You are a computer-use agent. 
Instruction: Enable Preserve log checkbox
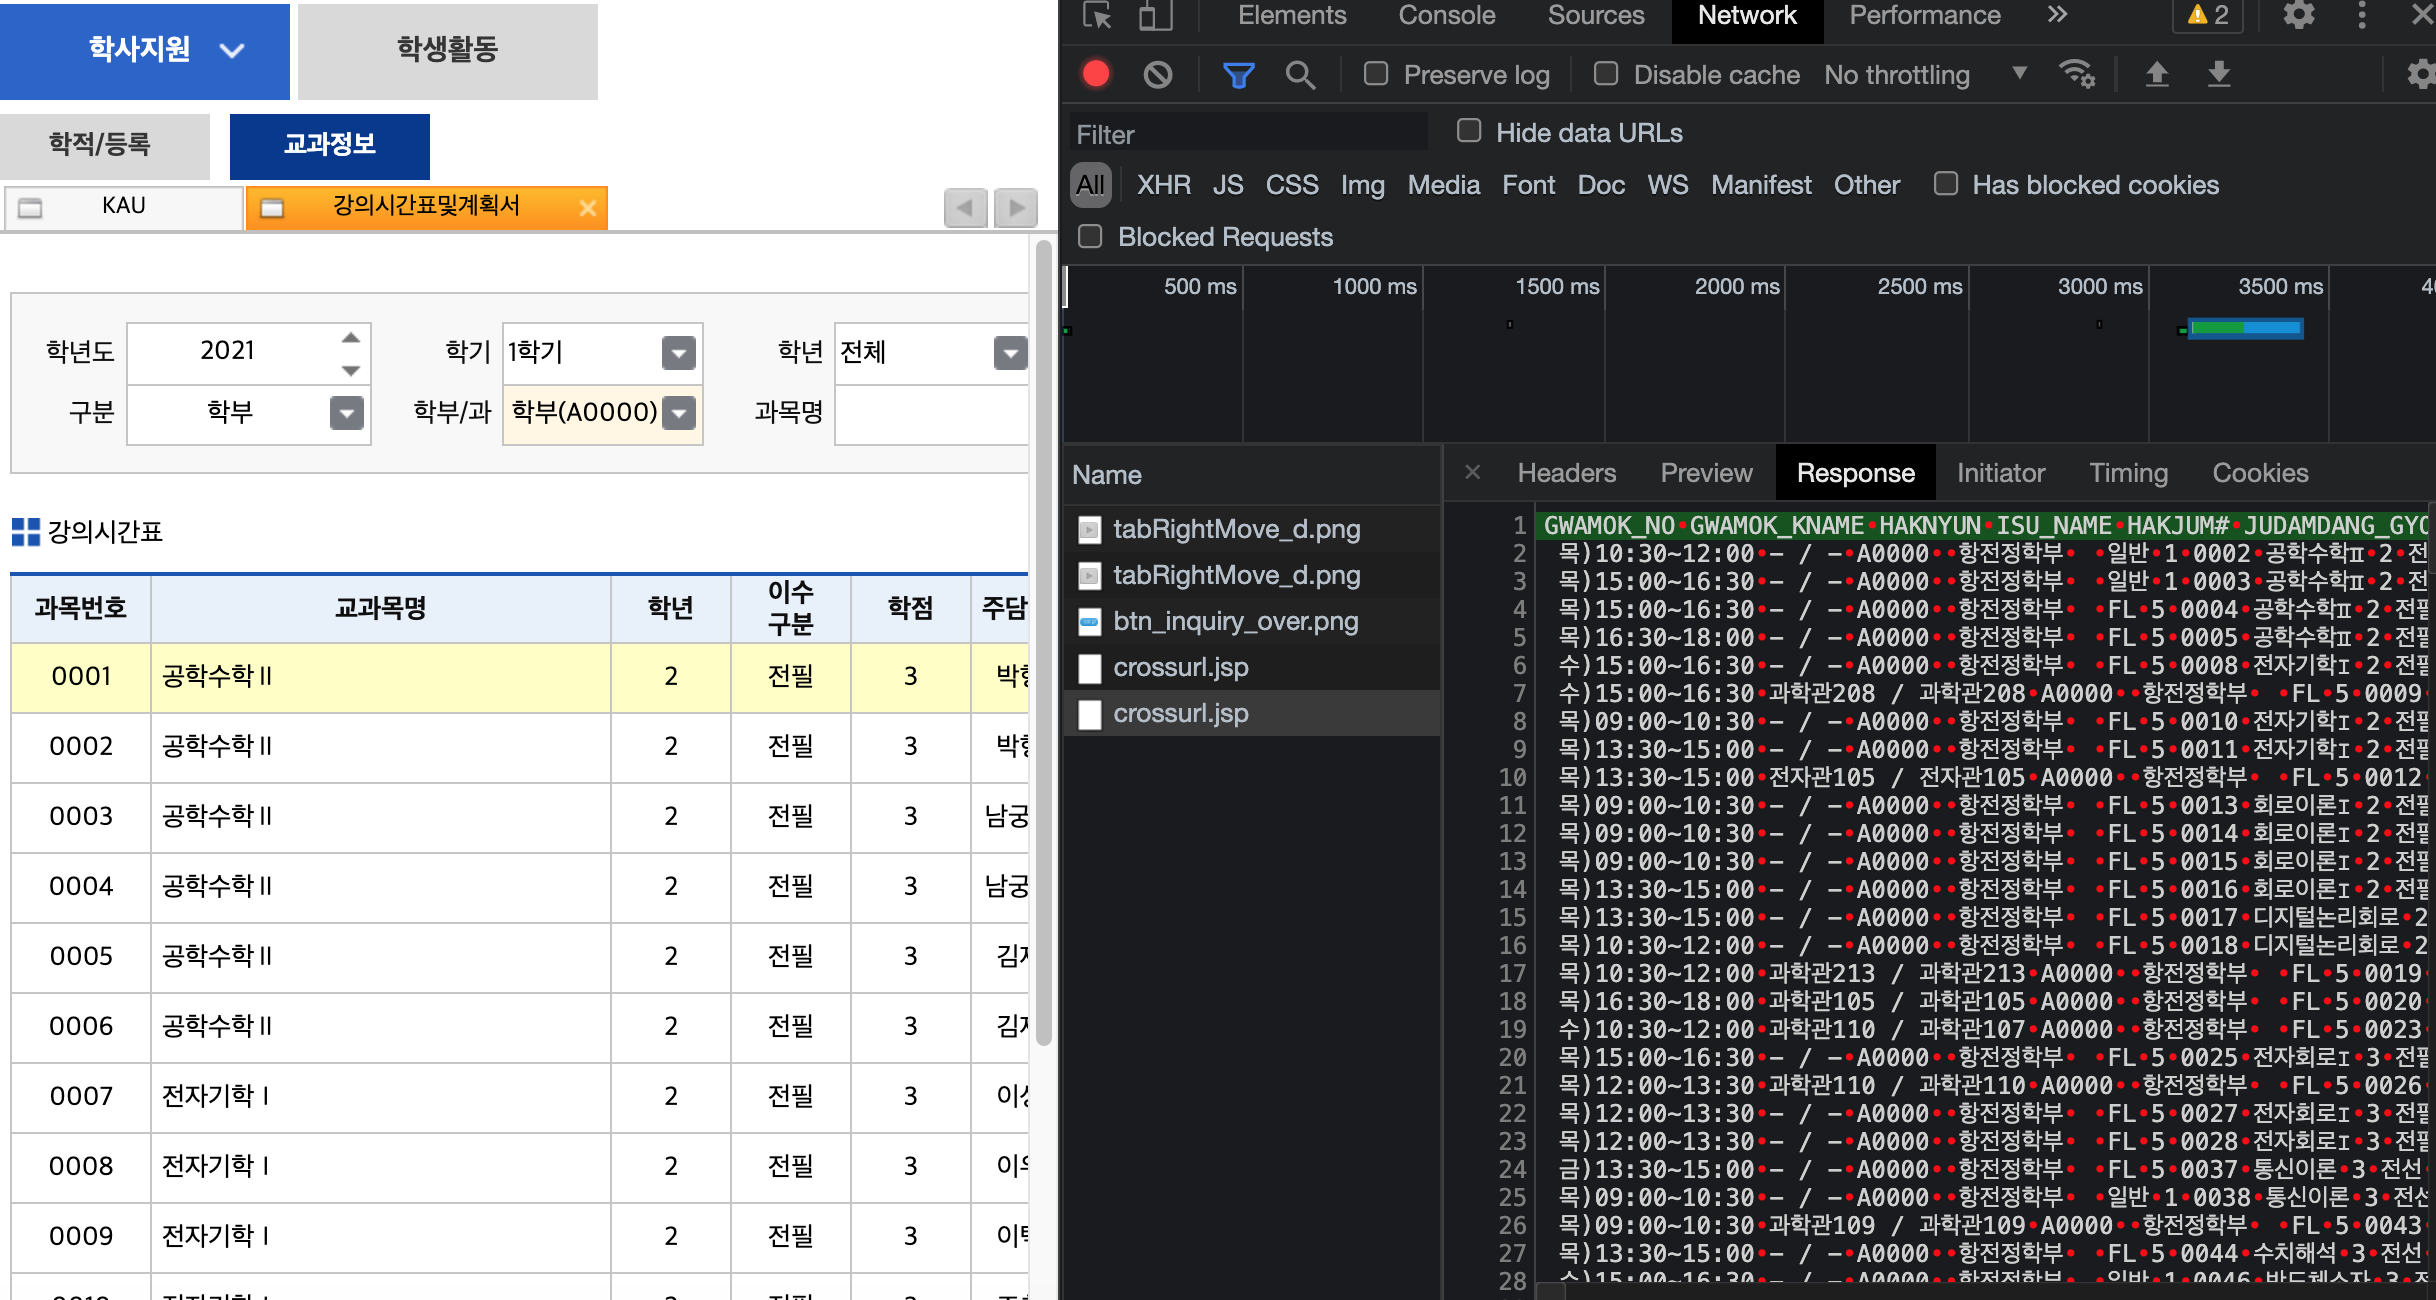(1376, 74)
